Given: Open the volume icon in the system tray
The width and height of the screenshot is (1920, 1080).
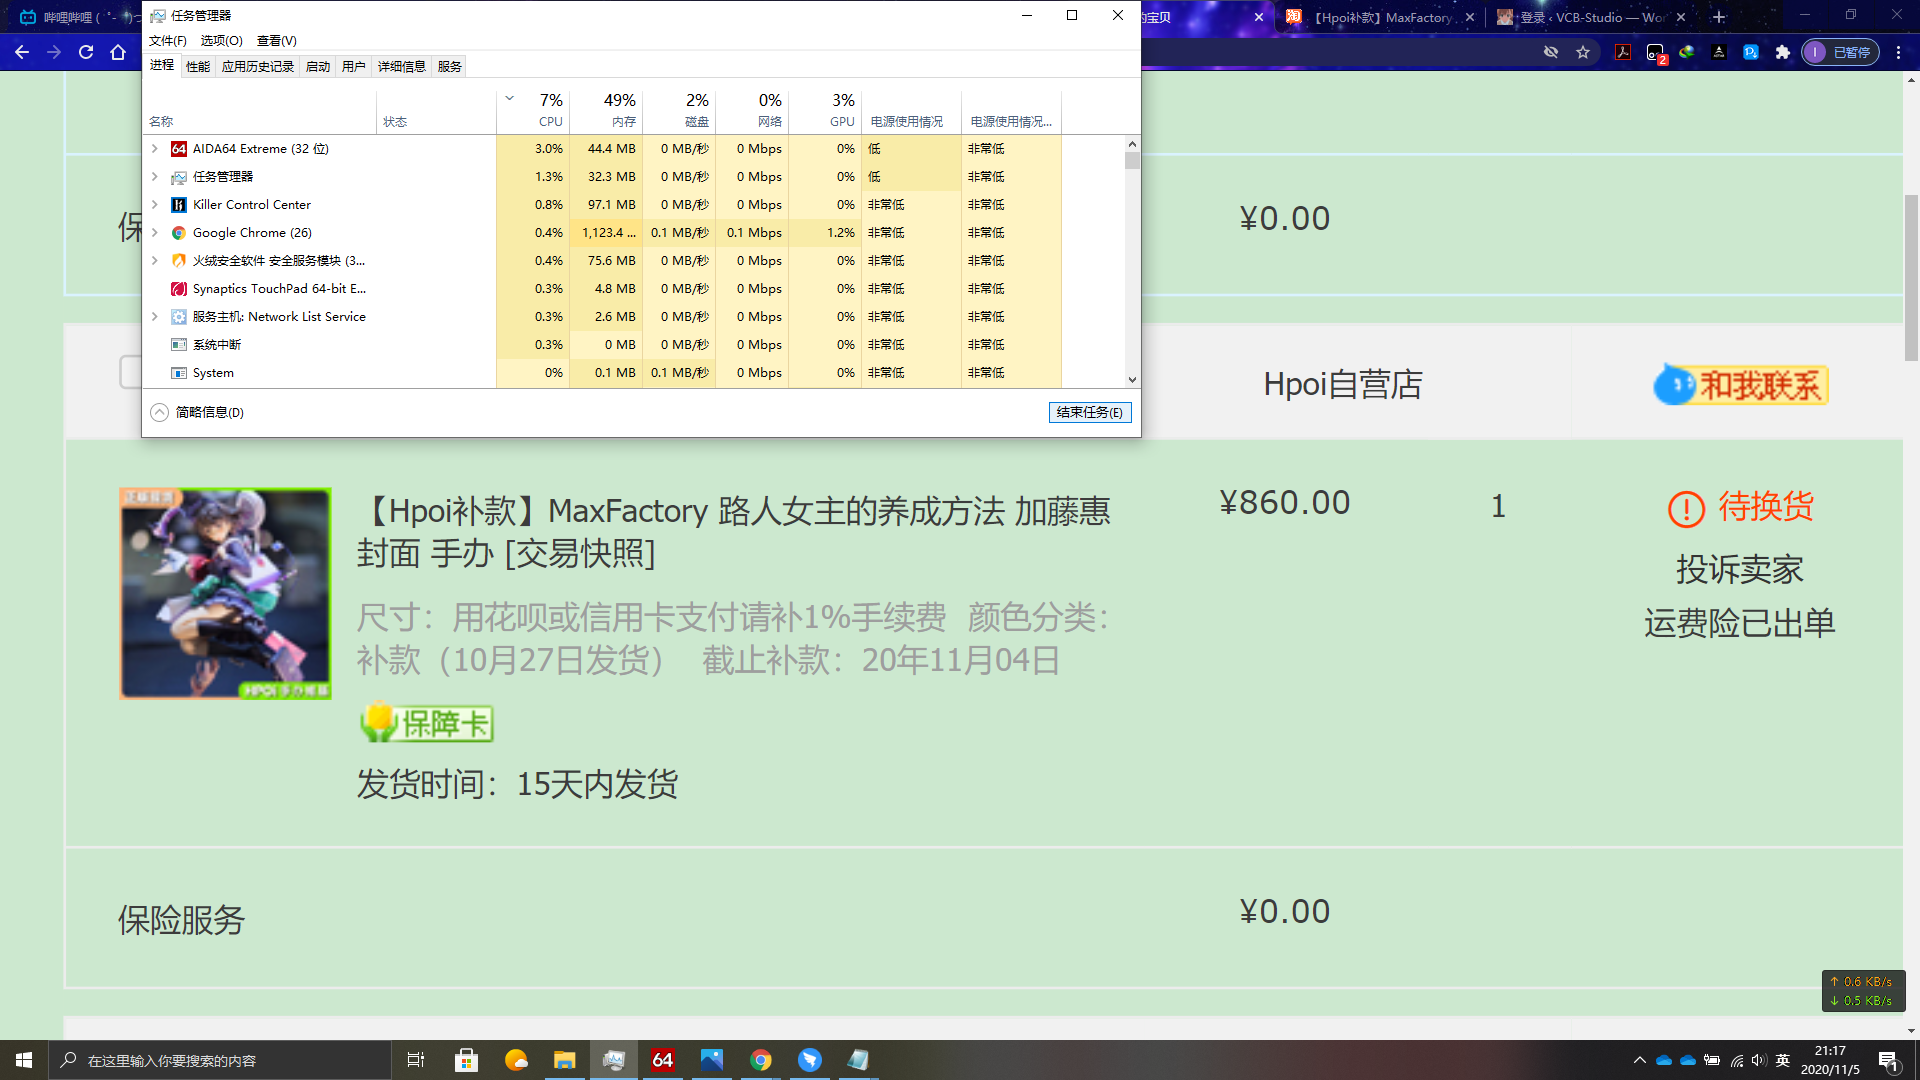Looking at the screenshot, I should pyautogui.click(x=1759, y=1060).
